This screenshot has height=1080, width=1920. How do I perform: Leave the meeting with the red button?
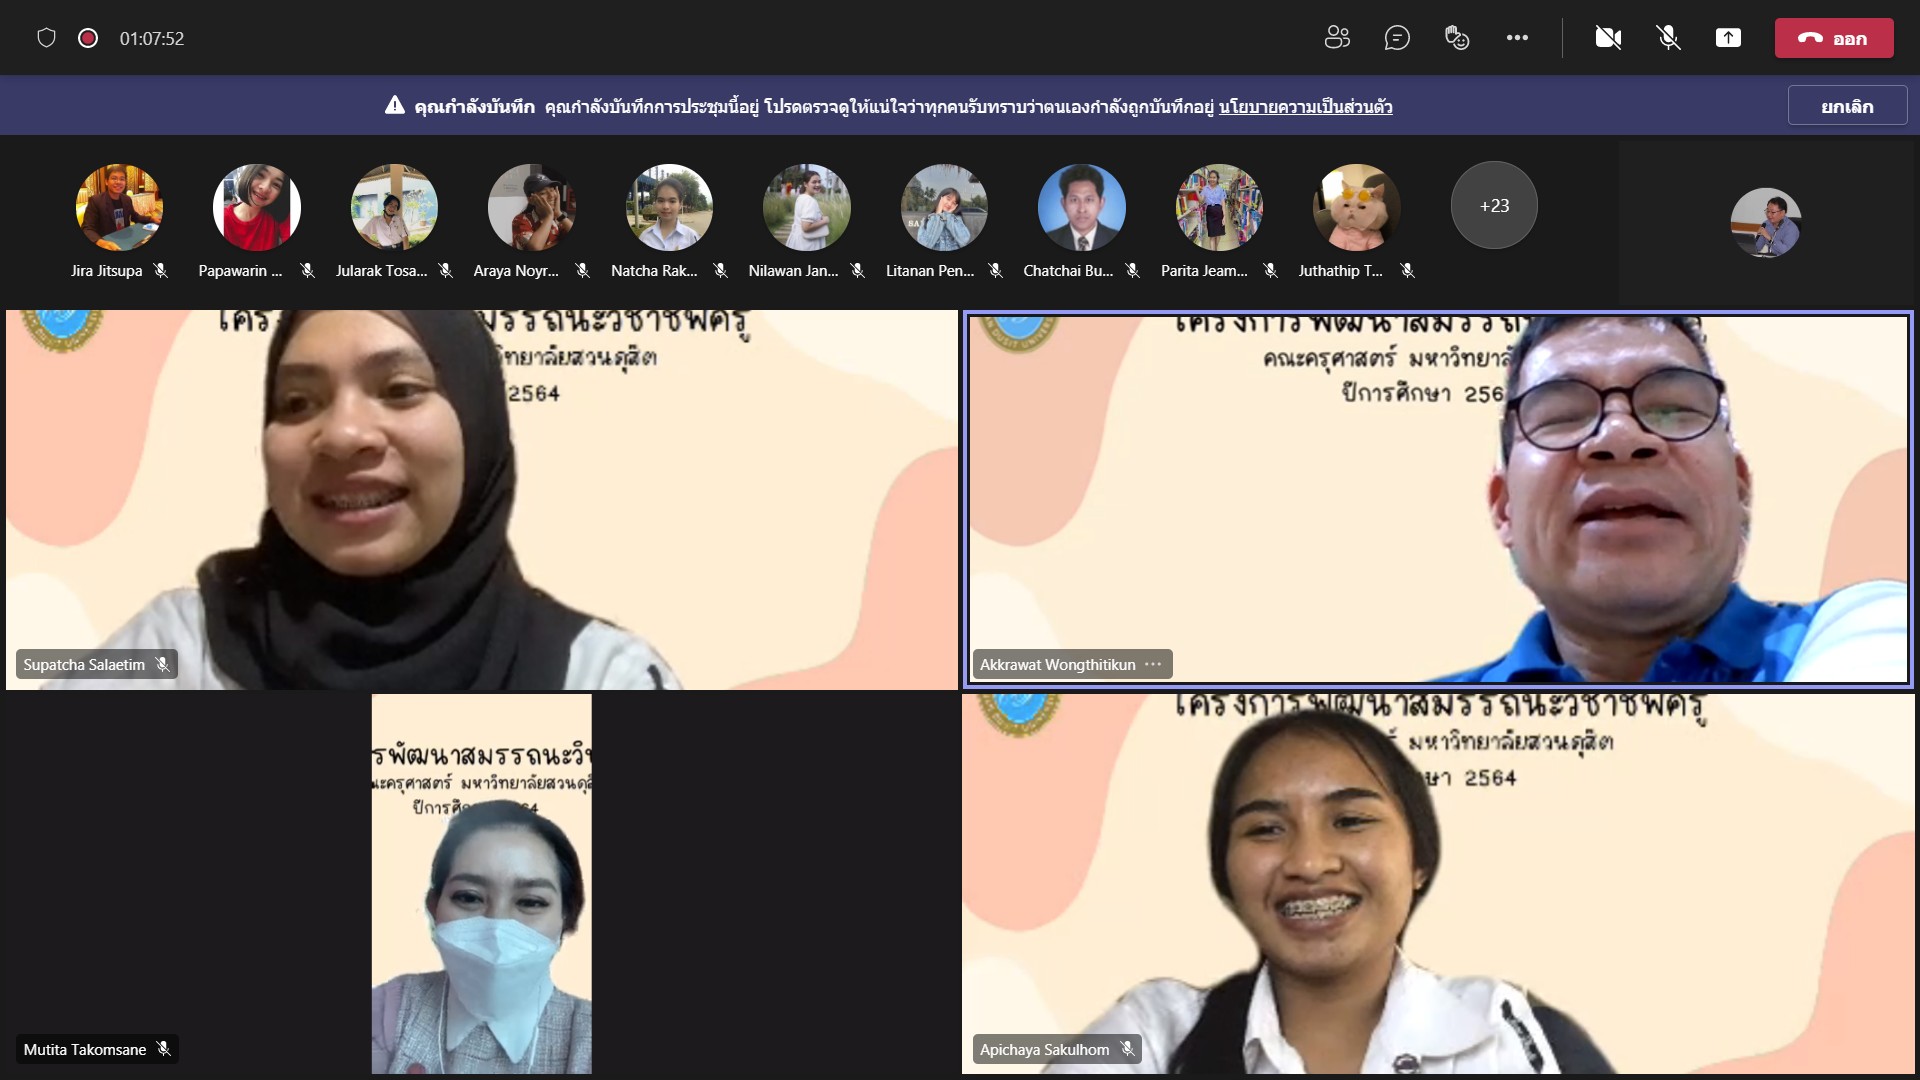[1834, 38]
